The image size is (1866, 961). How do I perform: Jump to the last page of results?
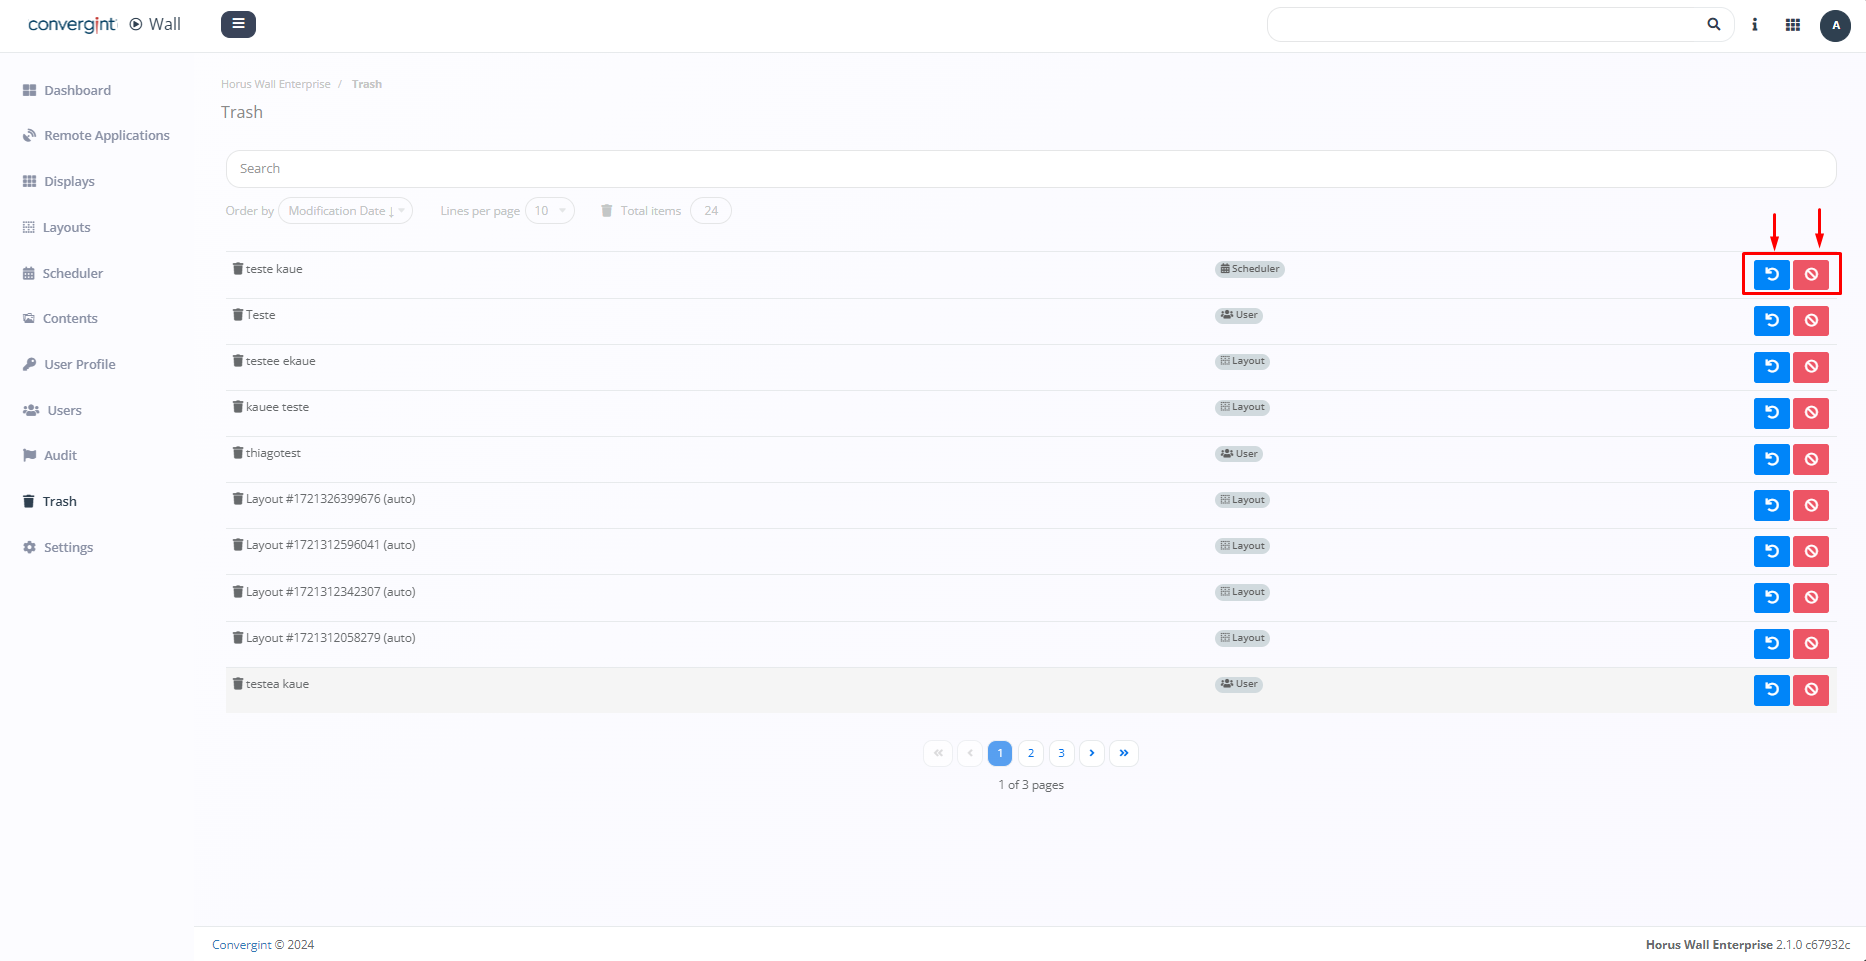[x=1123, y=753]
